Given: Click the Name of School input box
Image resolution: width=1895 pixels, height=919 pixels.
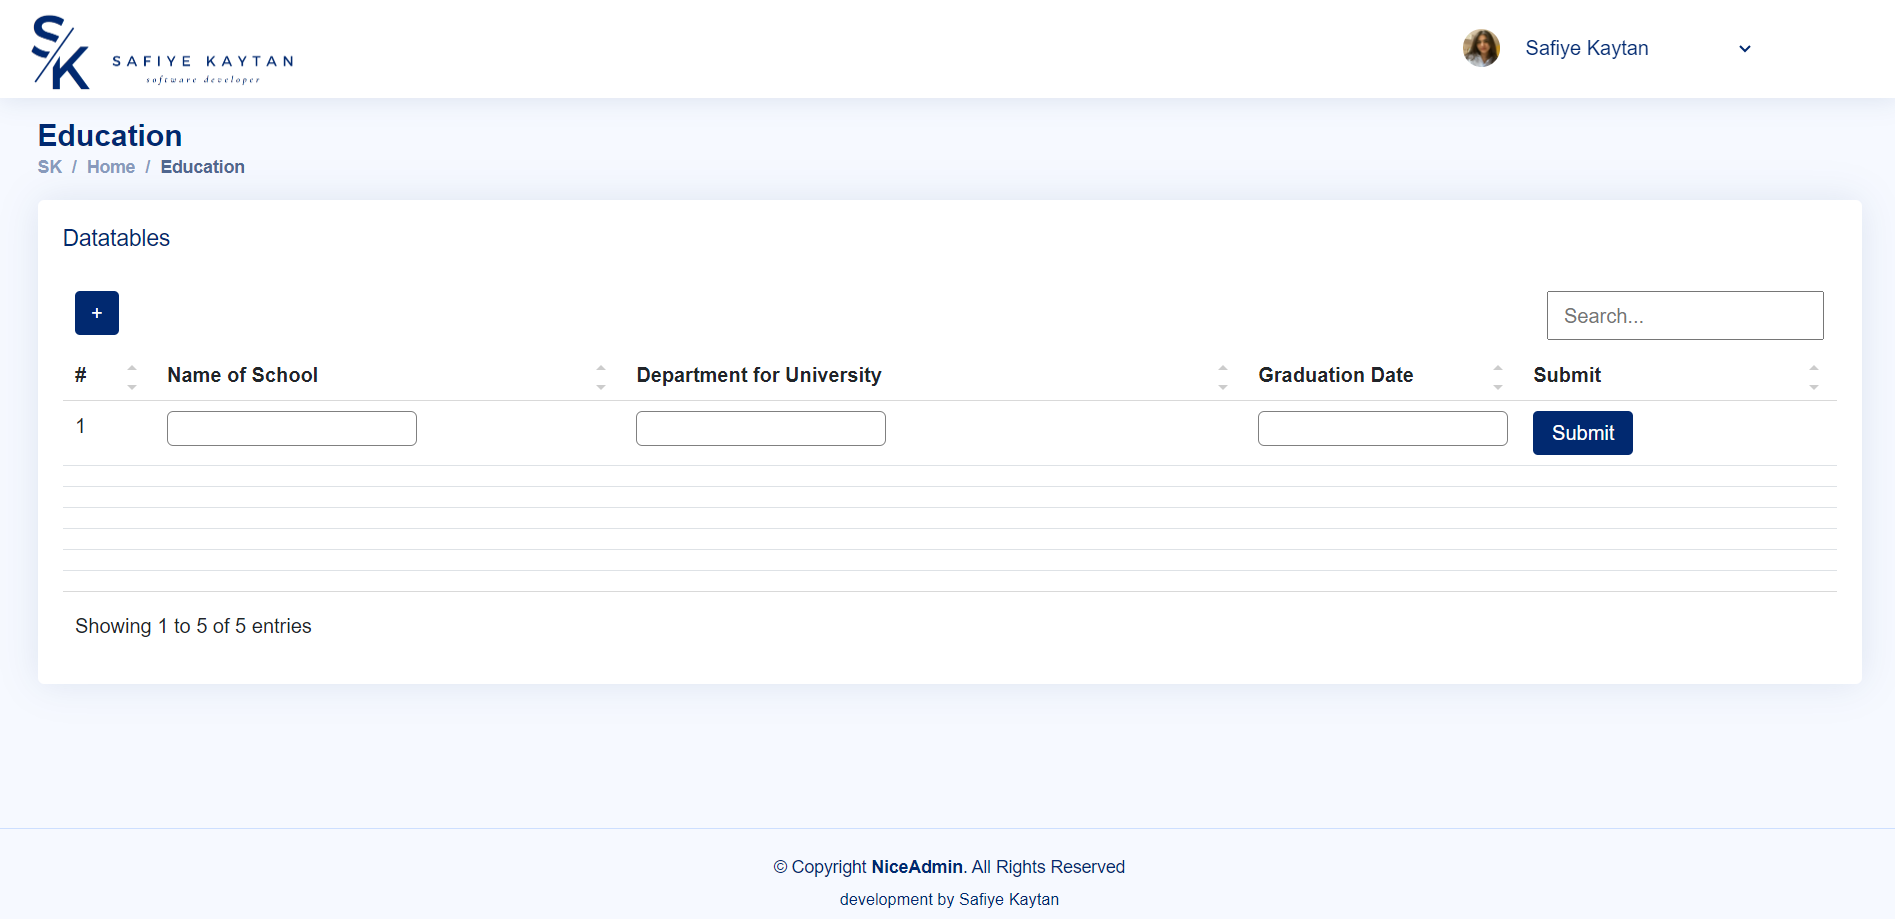Looking at the screenshot, I should 291,427.
